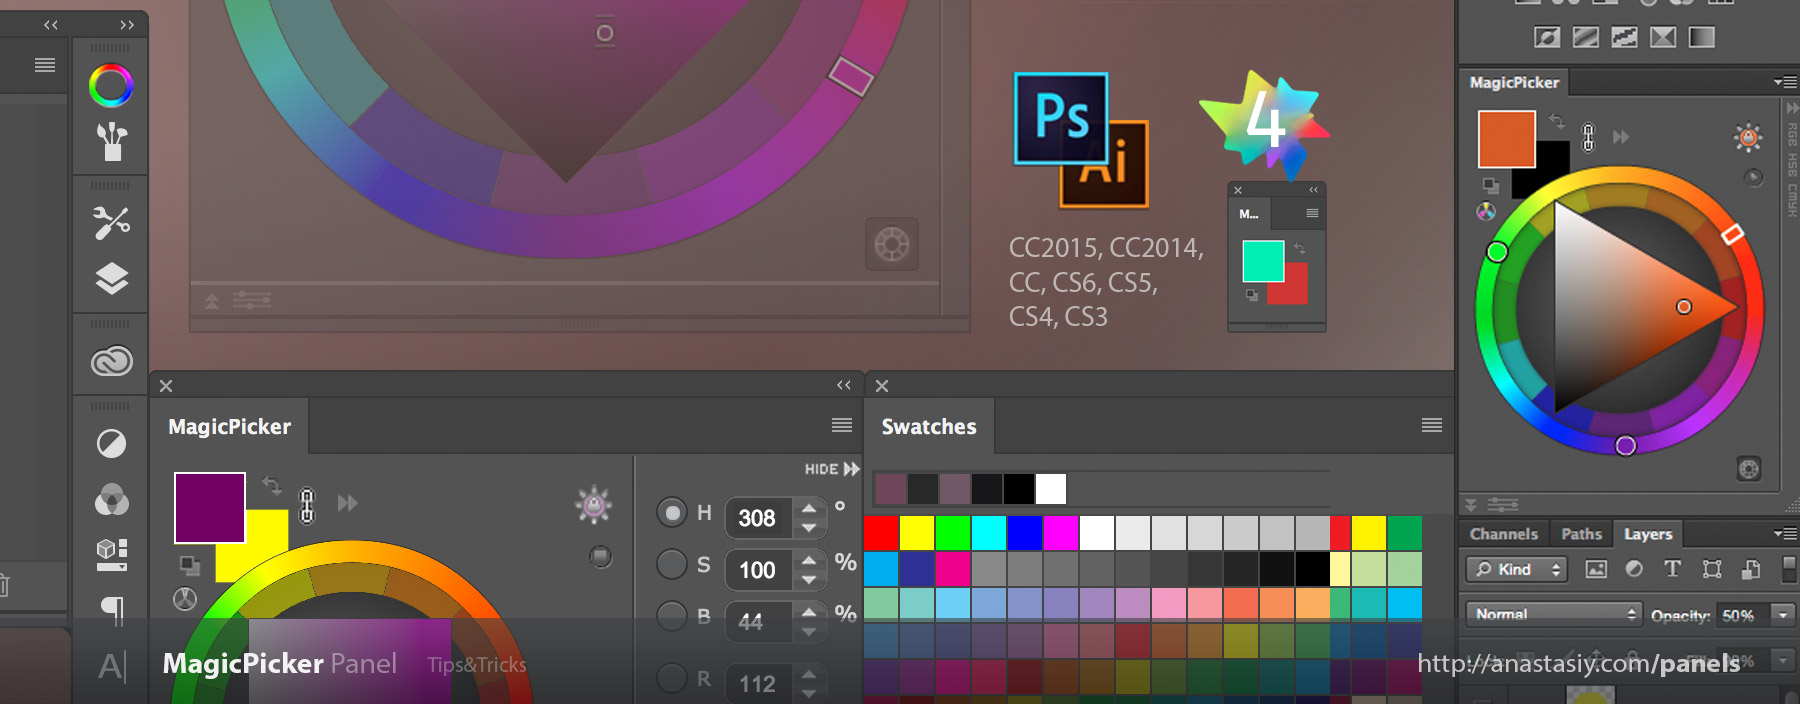
Task: Open the anastasiy.com/panels link
Action: tap(1579, 663)
